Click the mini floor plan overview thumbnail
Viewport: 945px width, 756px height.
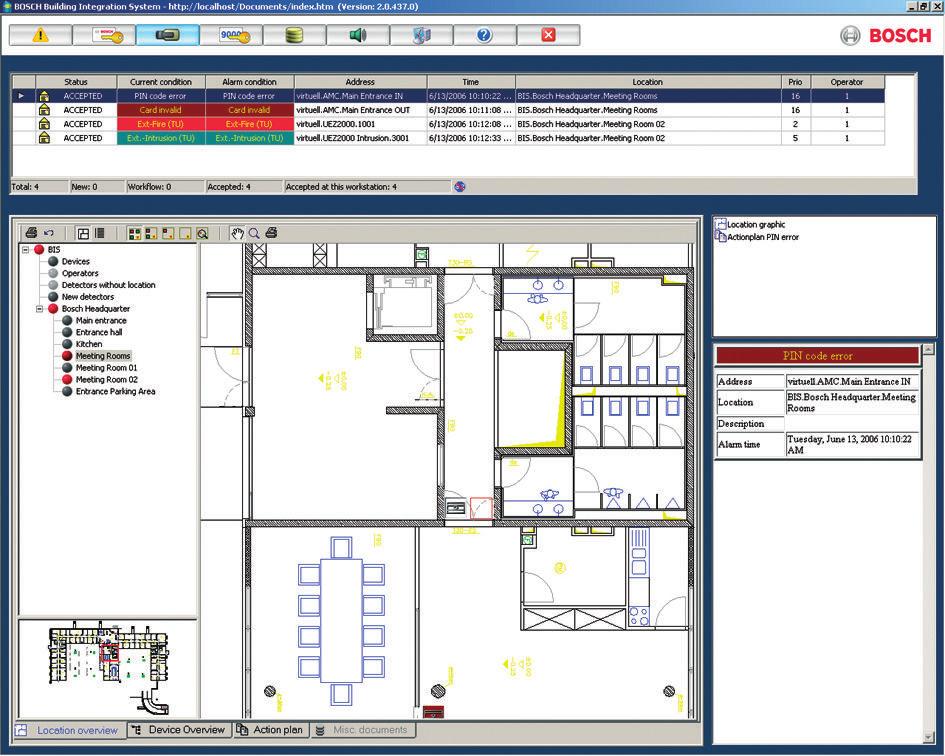pos(108,669)
